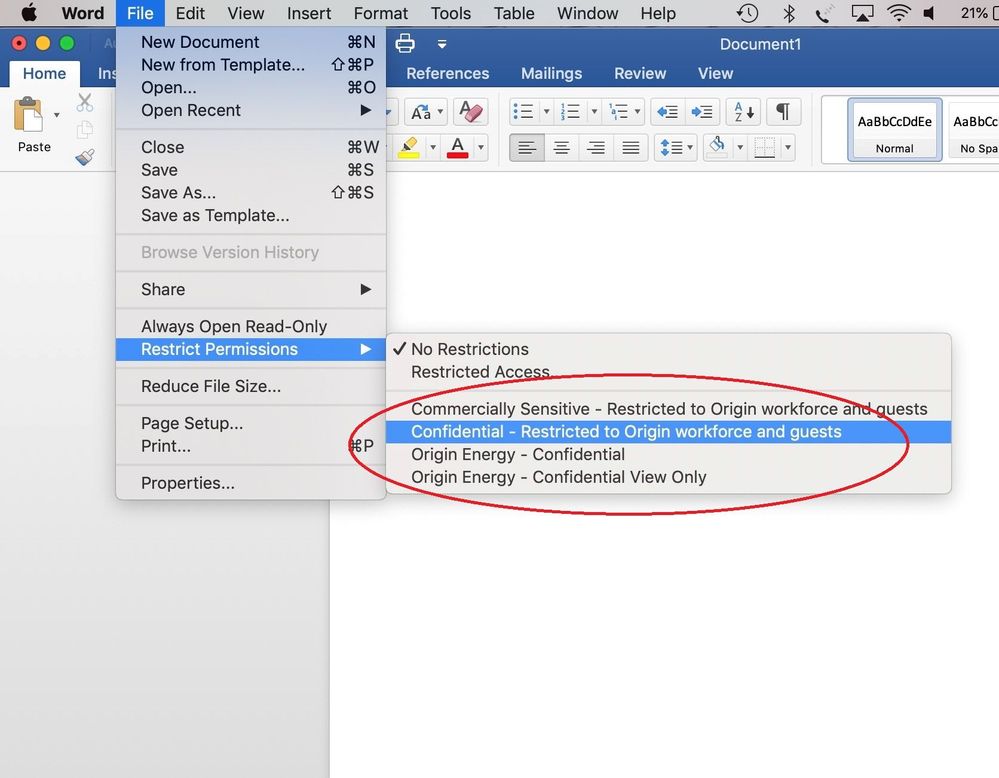
Task: Choose Reduce File Size...
Action: (251, 386)
